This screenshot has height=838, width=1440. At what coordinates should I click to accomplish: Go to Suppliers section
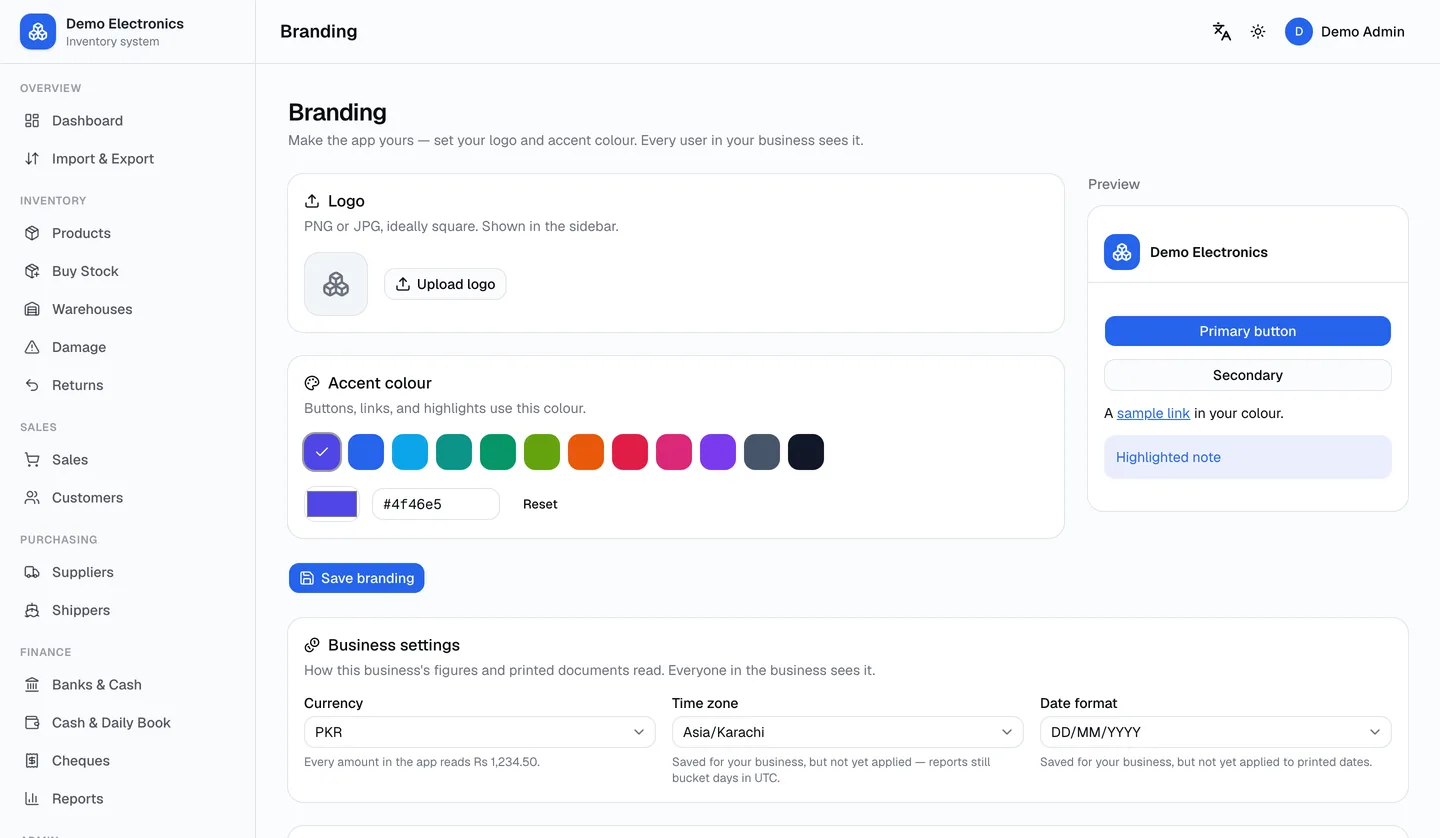click(x=128, y=572)
